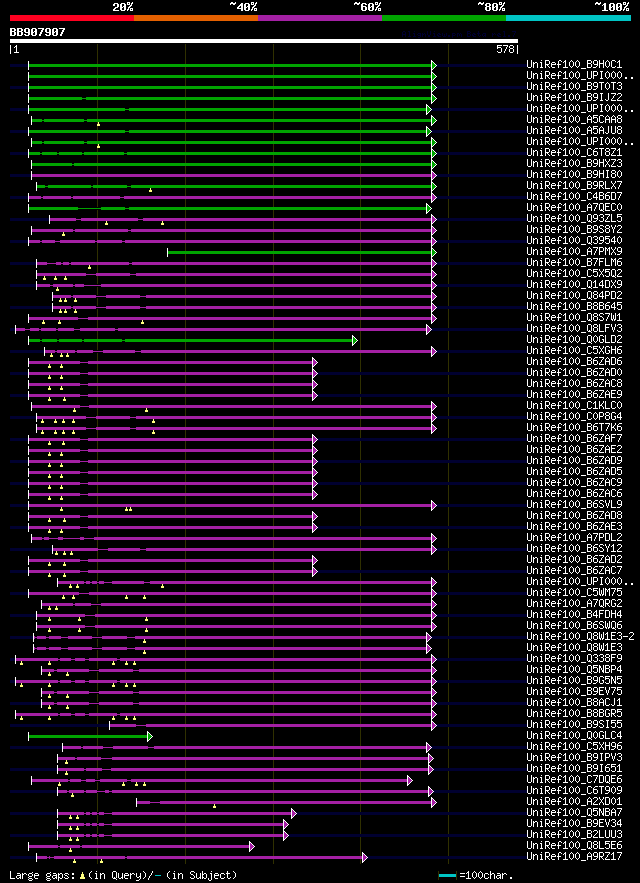Click the UniRef100_Q39540 hit label

tap(574, 240)
